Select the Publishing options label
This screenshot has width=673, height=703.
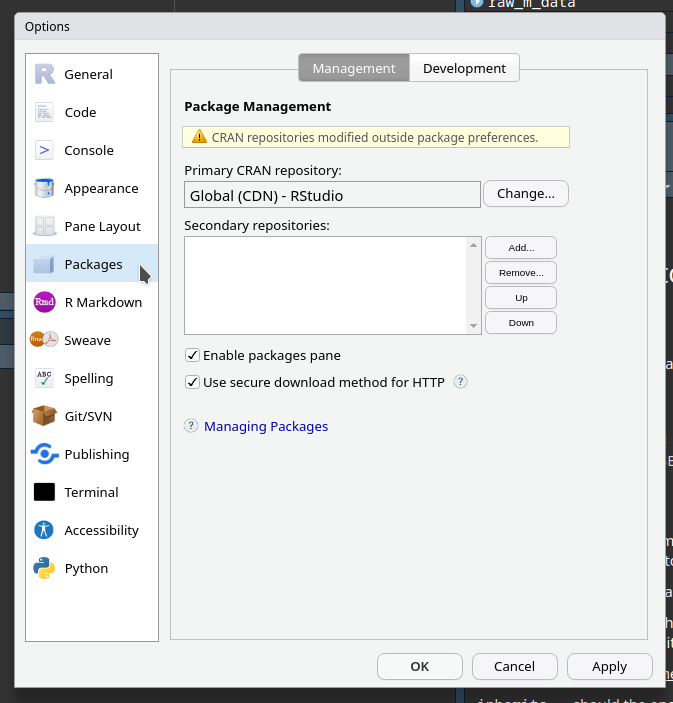click(97, 455)
